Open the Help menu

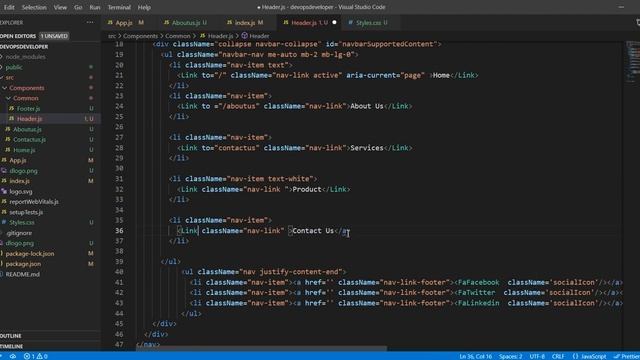pyautogui.click(x=144, y=7)
